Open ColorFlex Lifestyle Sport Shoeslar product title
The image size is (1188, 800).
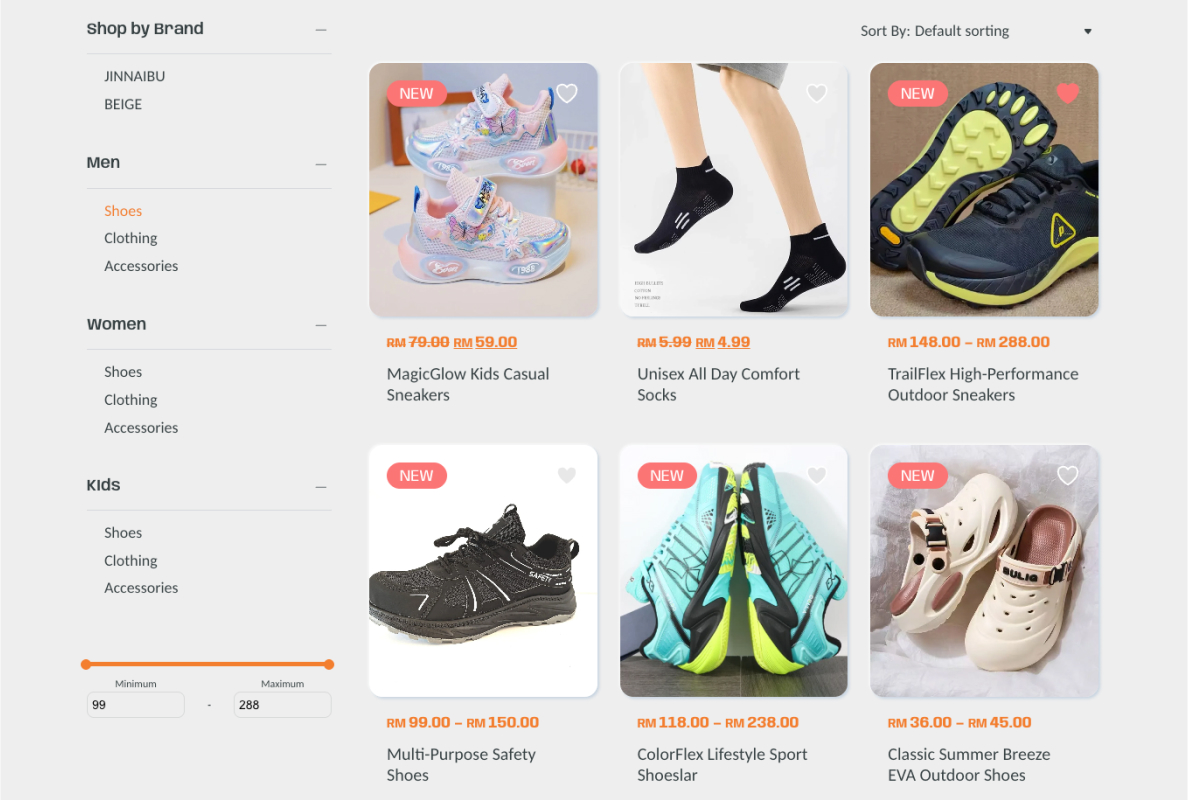point(722,764)
